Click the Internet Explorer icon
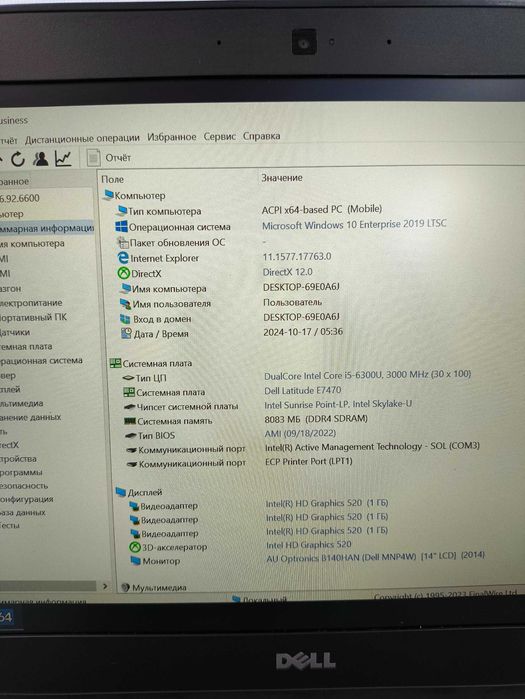Screen dimensions: 525x699 tap(123, 258)
